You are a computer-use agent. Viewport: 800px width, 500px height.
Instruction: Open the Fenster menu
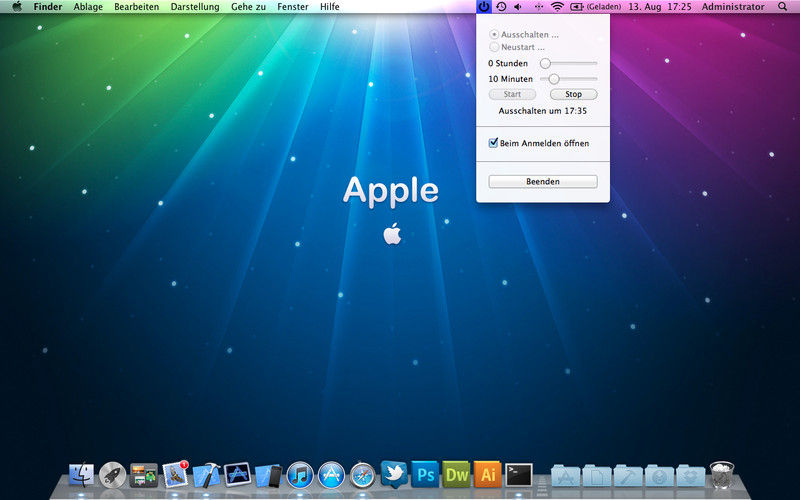(293, 7)
